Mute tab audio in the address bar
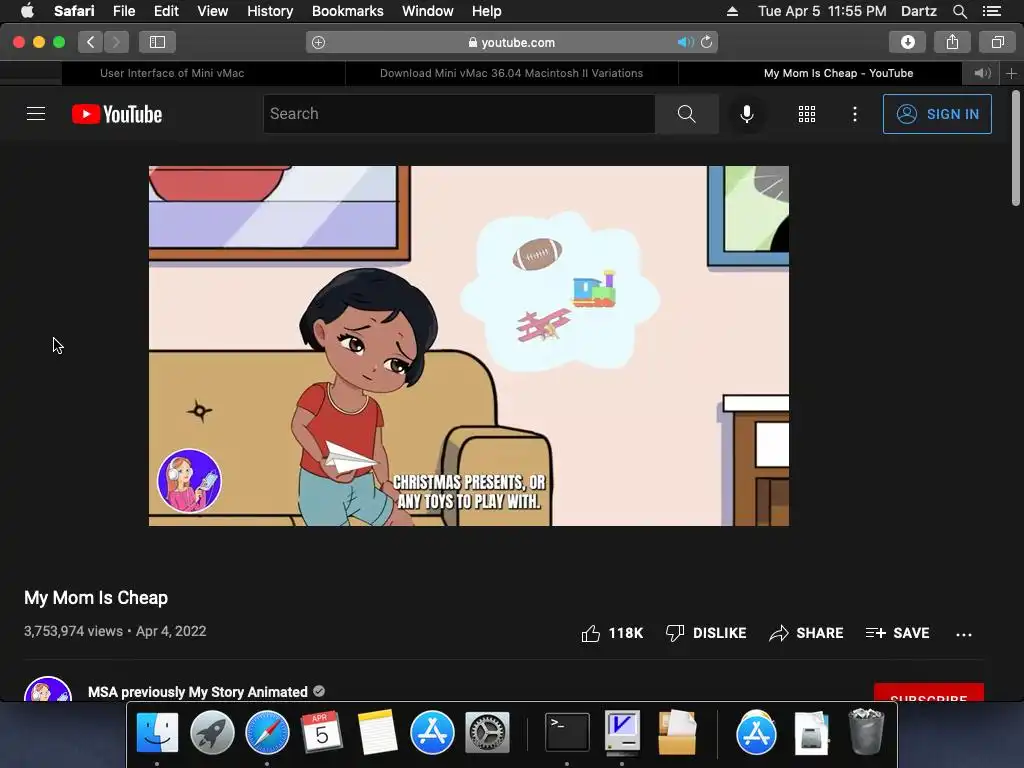The width and height of the screenshot is (1024, 768). (685, 42)
